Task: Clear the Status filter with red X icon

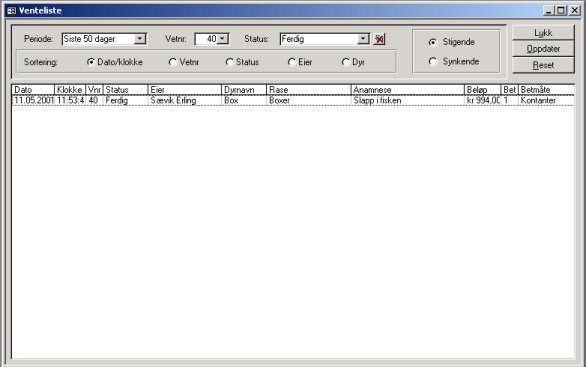Action: click(379, 39)
